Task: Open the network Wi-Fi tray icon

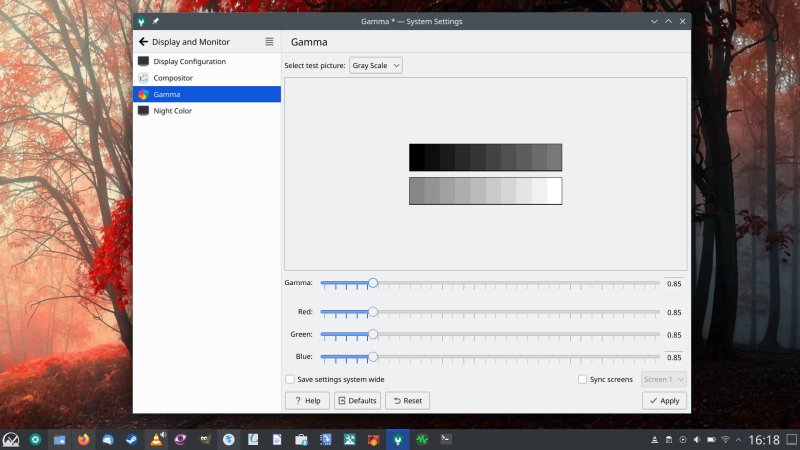Action: pyautogui.click(x=725, y=440)
